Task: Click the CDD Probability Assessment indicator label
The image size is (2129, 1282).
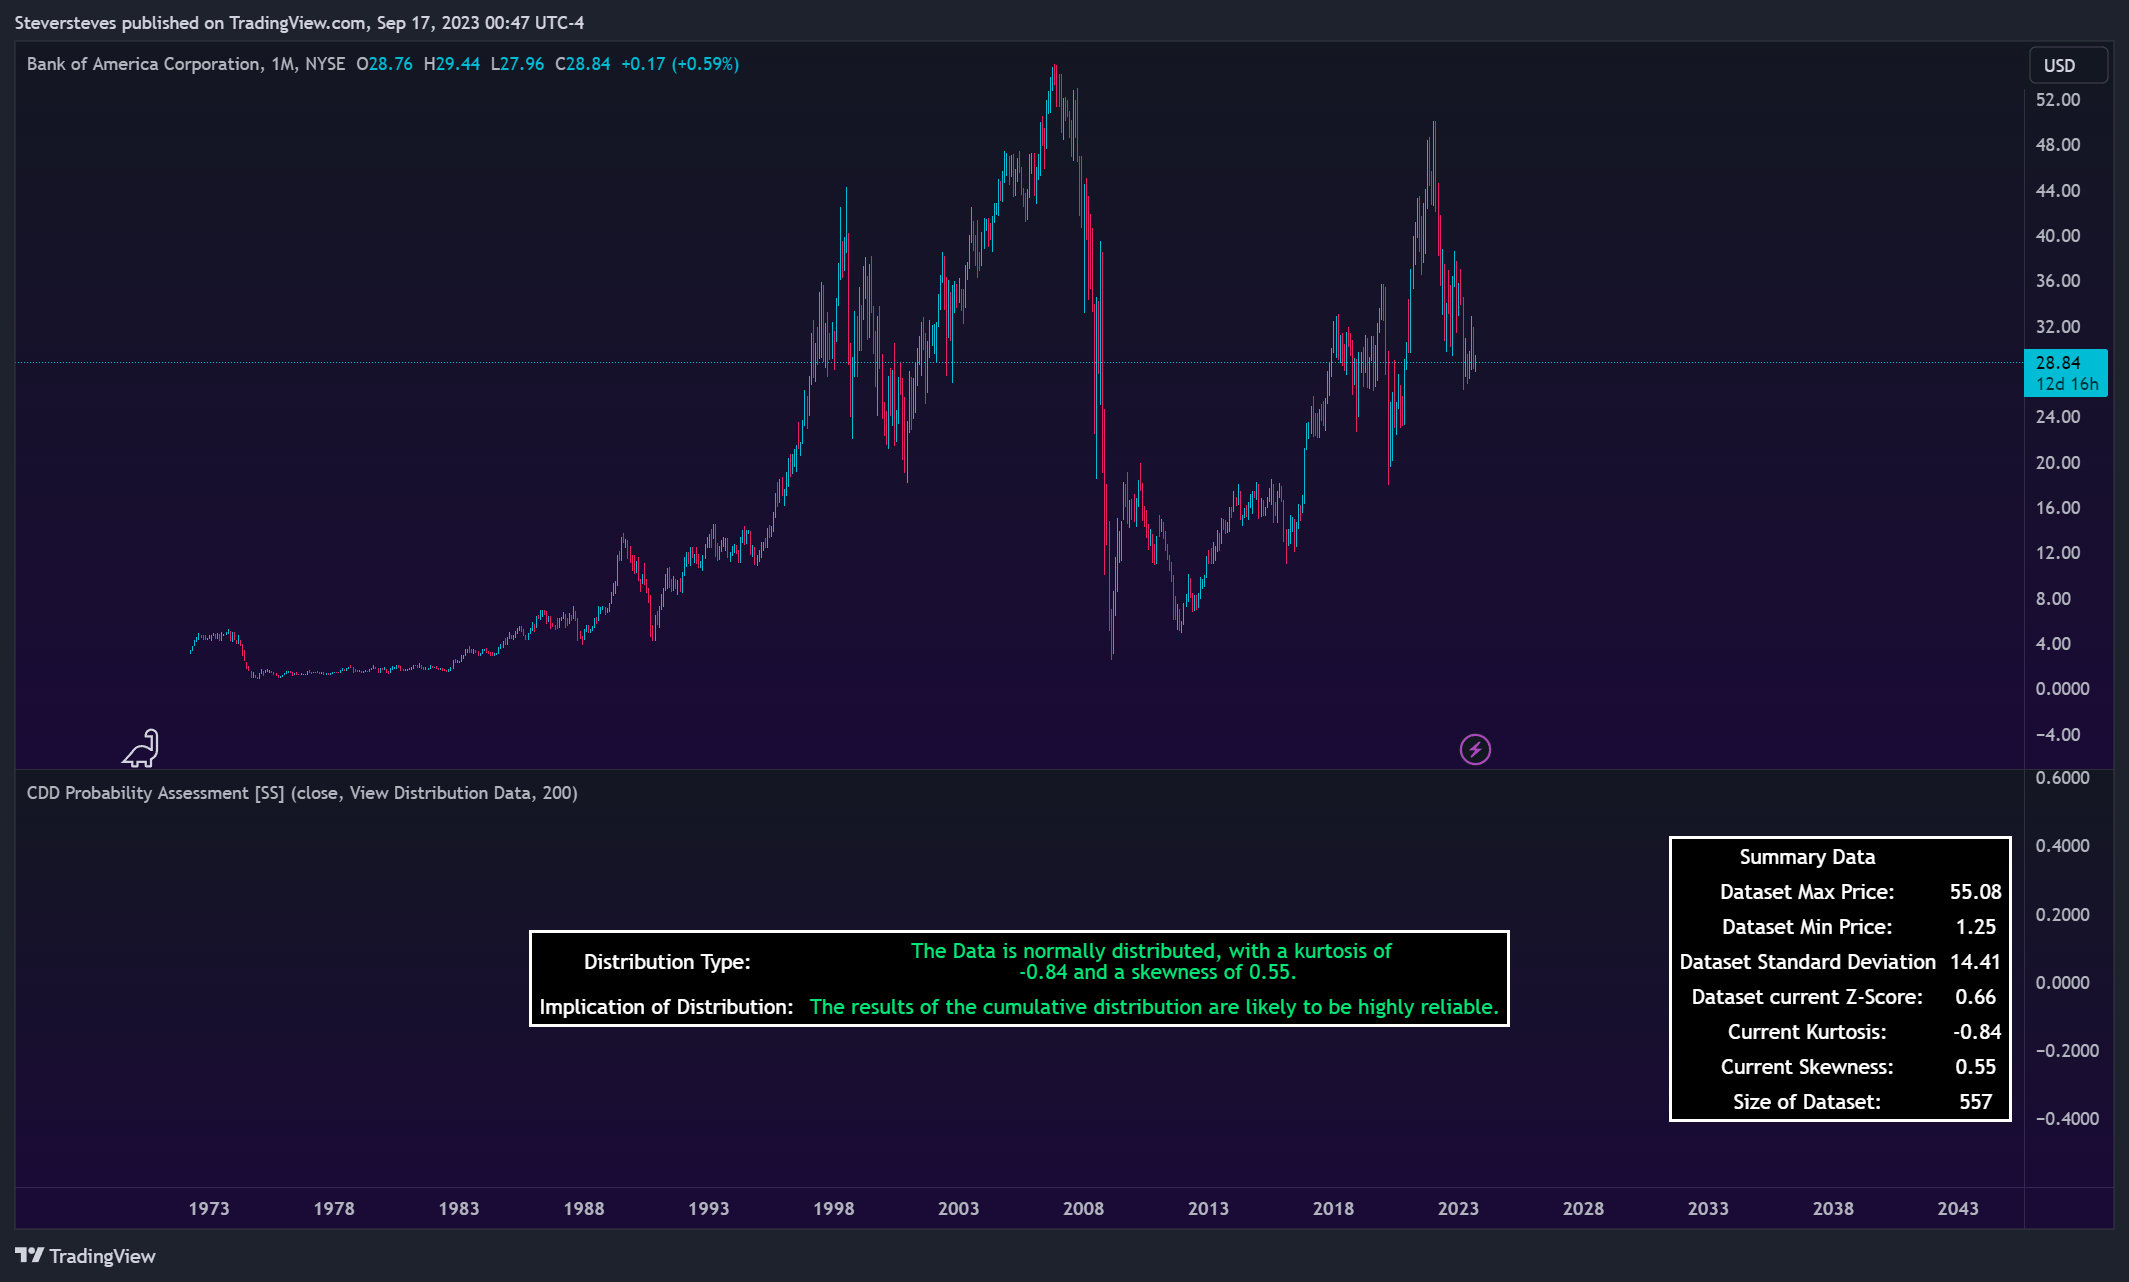Action: point(302,793)
